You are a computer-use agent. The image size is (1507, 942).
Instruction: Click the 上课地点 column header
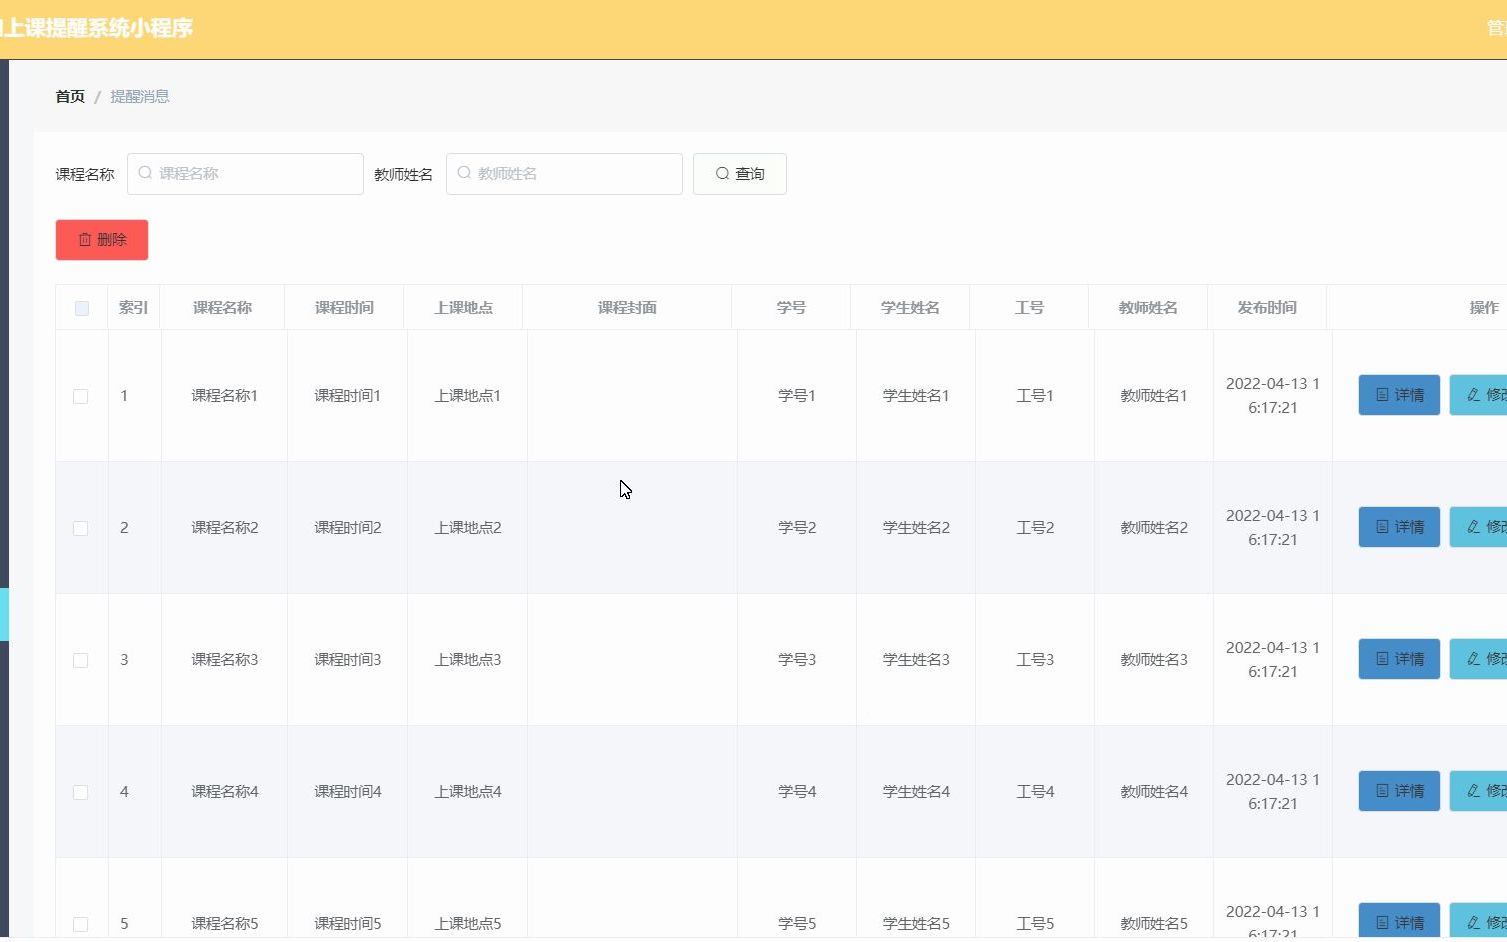click(x=463, y=308)
